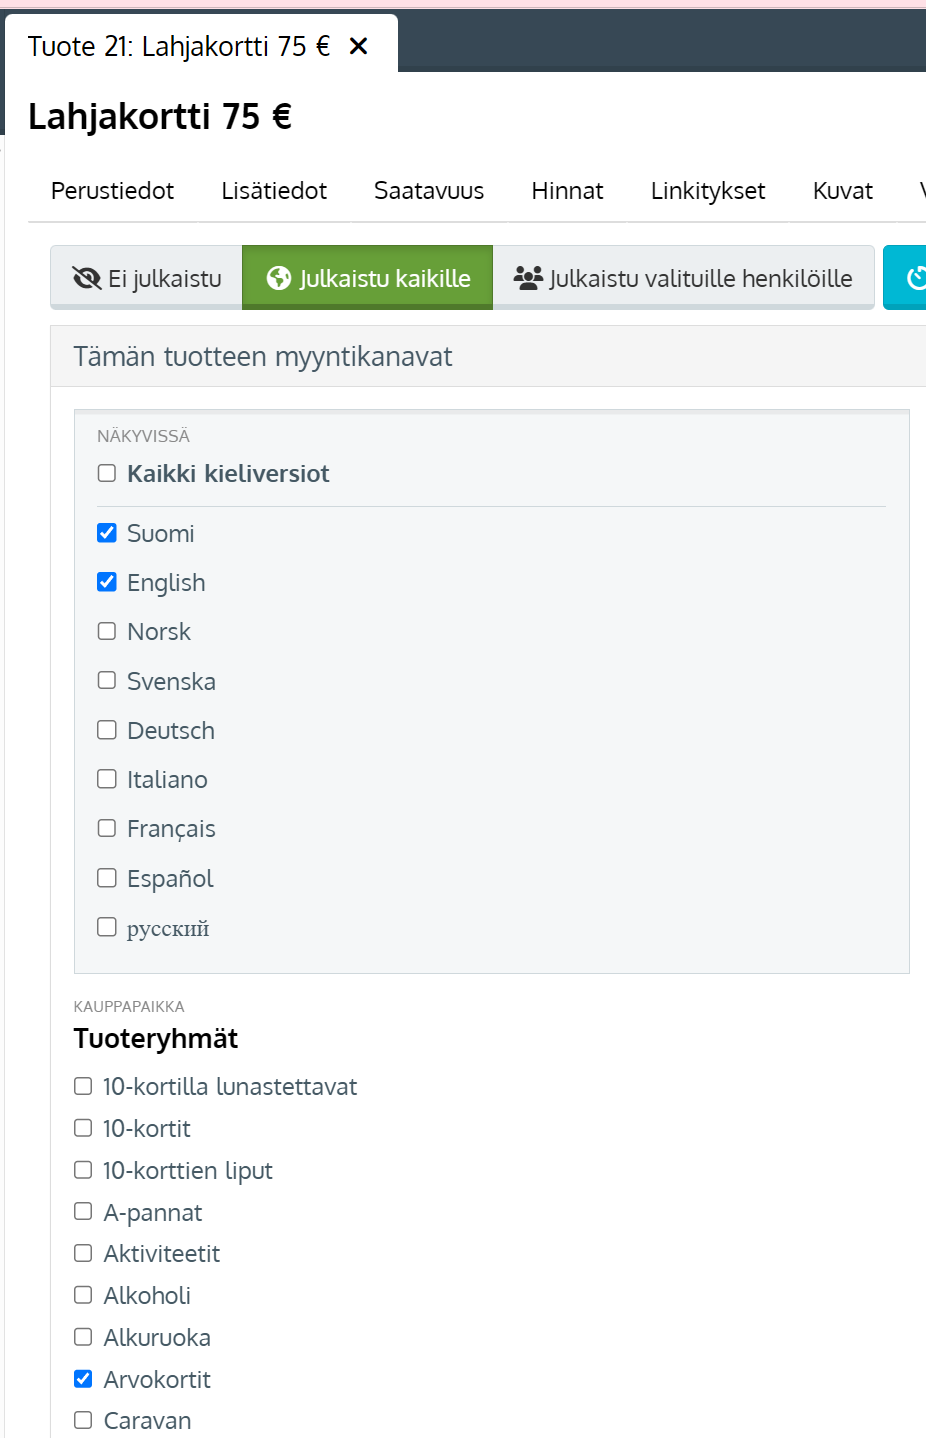926x1438 pixels.
Task: Click the crossed-eye Ei julkaistu icon
Action: click(87, 278)
